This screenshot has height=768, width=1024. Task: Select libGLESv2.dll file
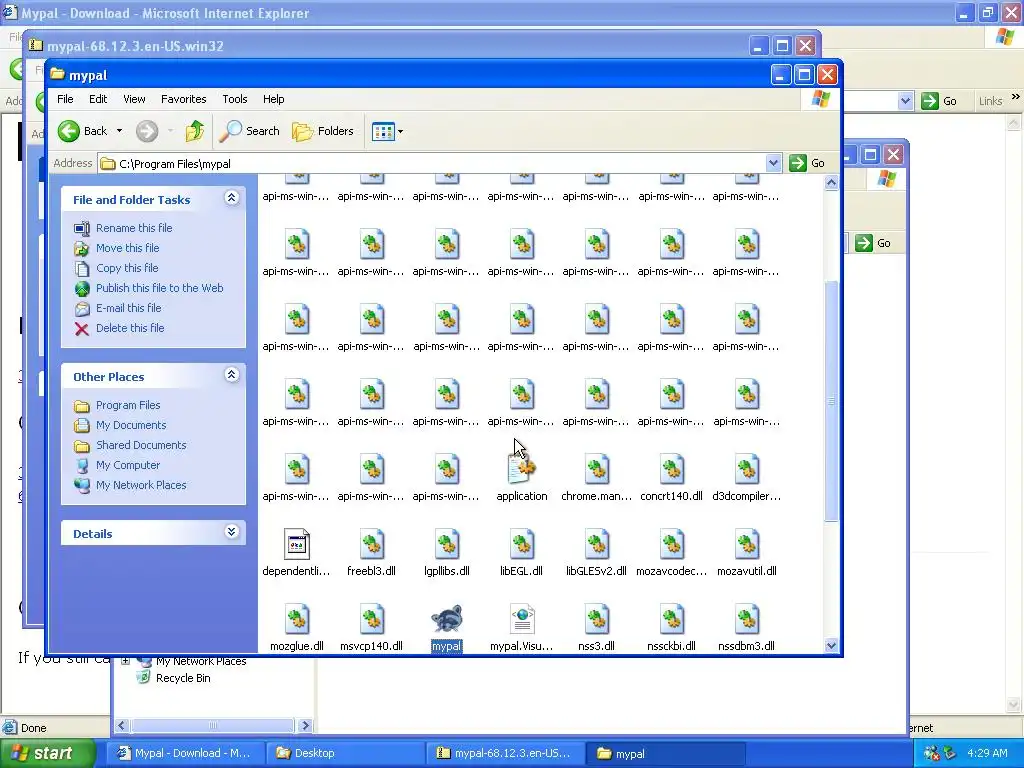pyautogui.click(x=596, y=553)
